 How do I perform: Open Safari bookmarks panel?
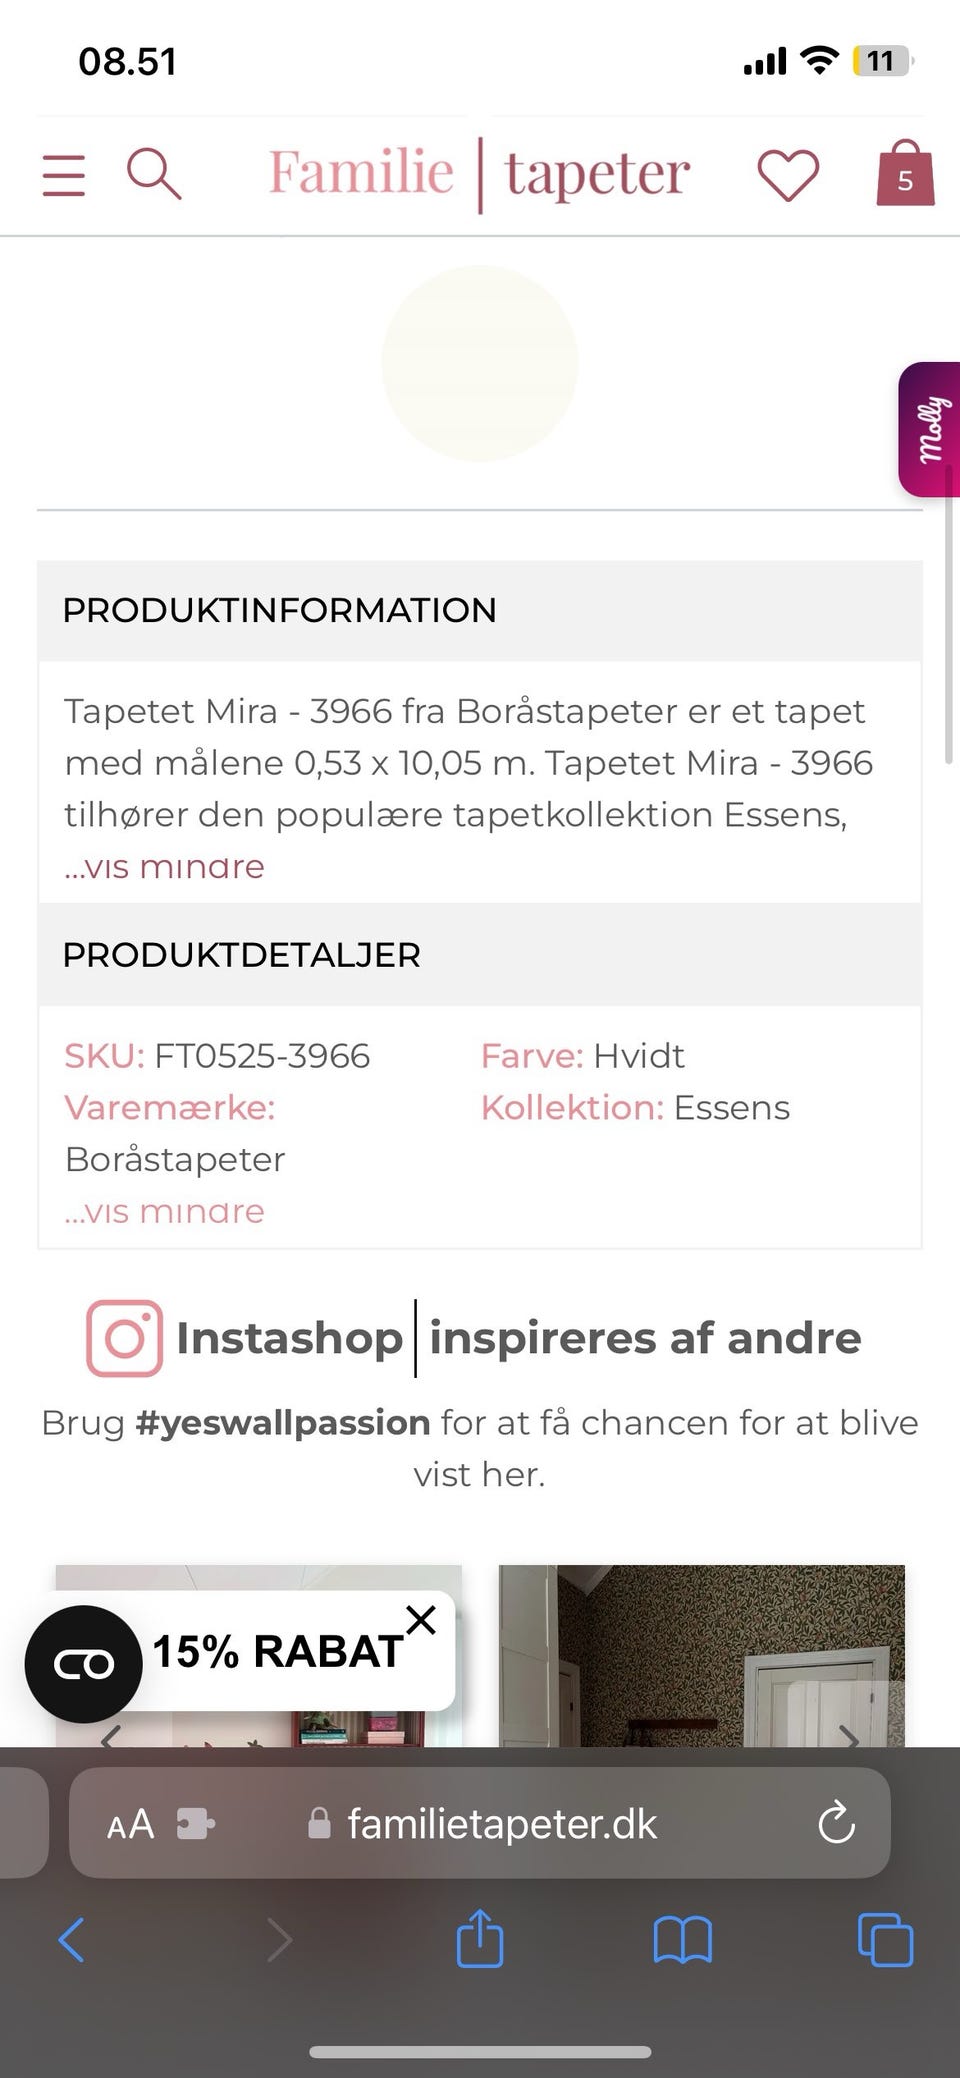pyautogui.click(x=682, y=1940)
